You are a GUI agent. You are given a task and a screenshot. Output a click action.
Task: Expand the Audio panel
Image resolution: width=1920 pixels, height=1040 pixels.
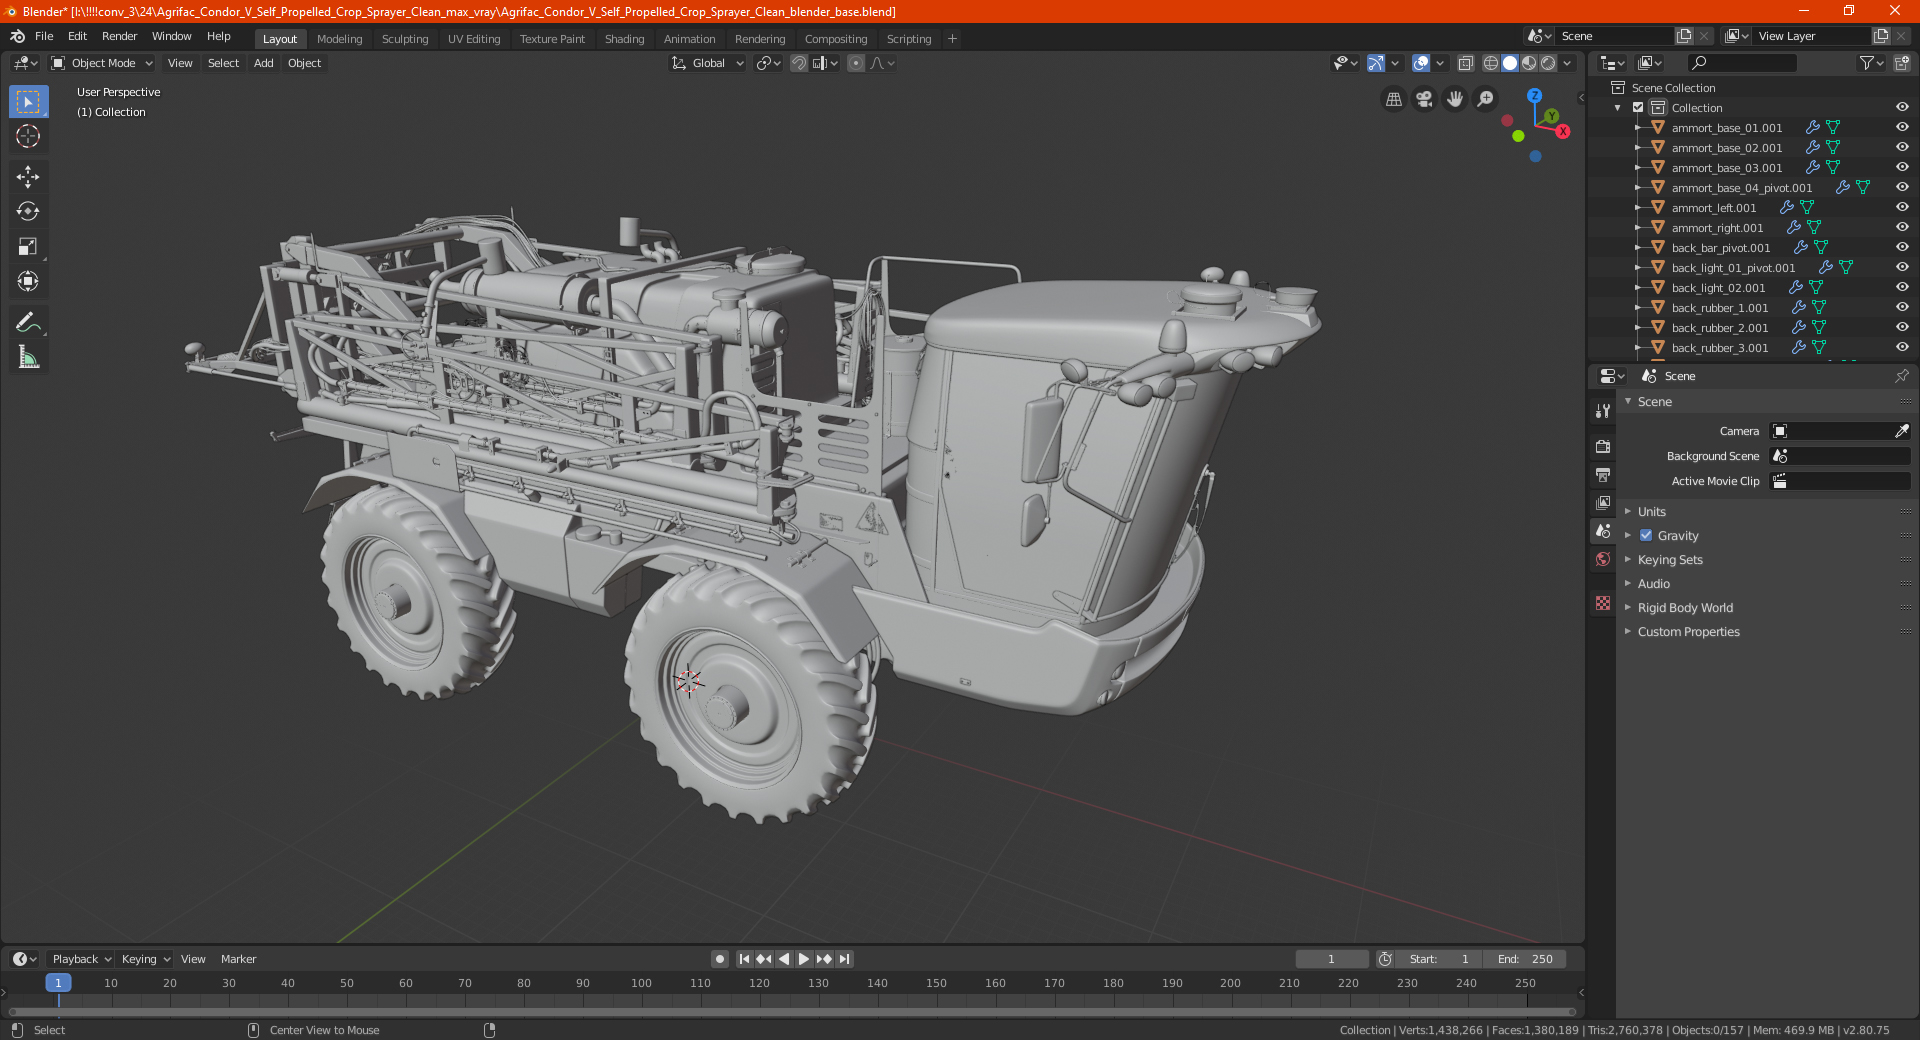coord(1653,583)
